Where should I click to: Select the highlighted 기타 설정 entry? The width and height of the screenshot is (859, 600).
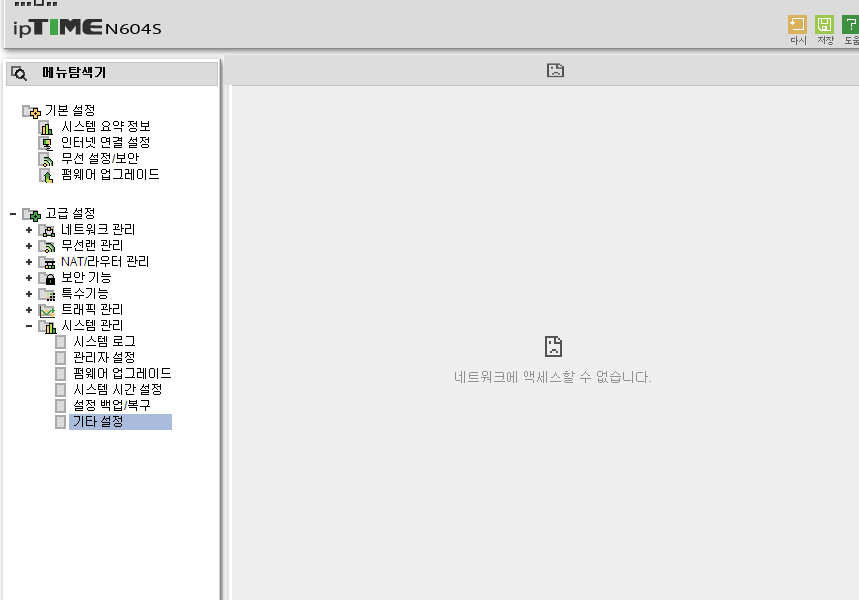point(121,422)
